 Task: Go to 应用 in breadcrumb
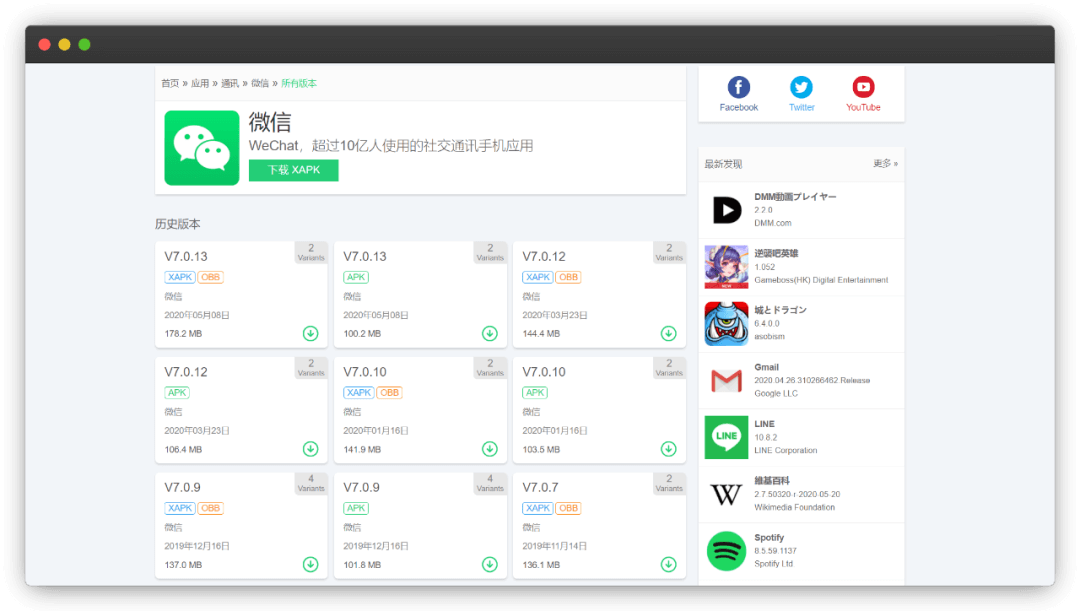(x=200, y=83)
